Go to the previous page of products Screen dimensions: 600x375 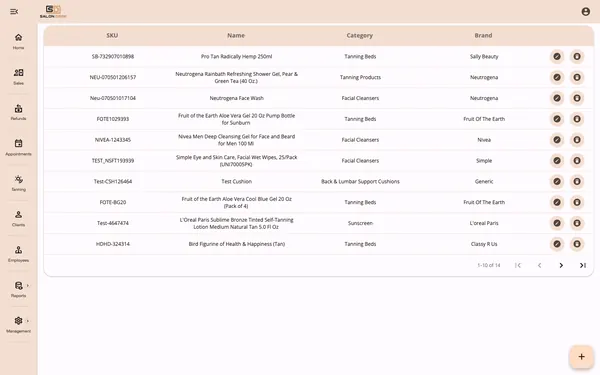[x=540, y=266]
